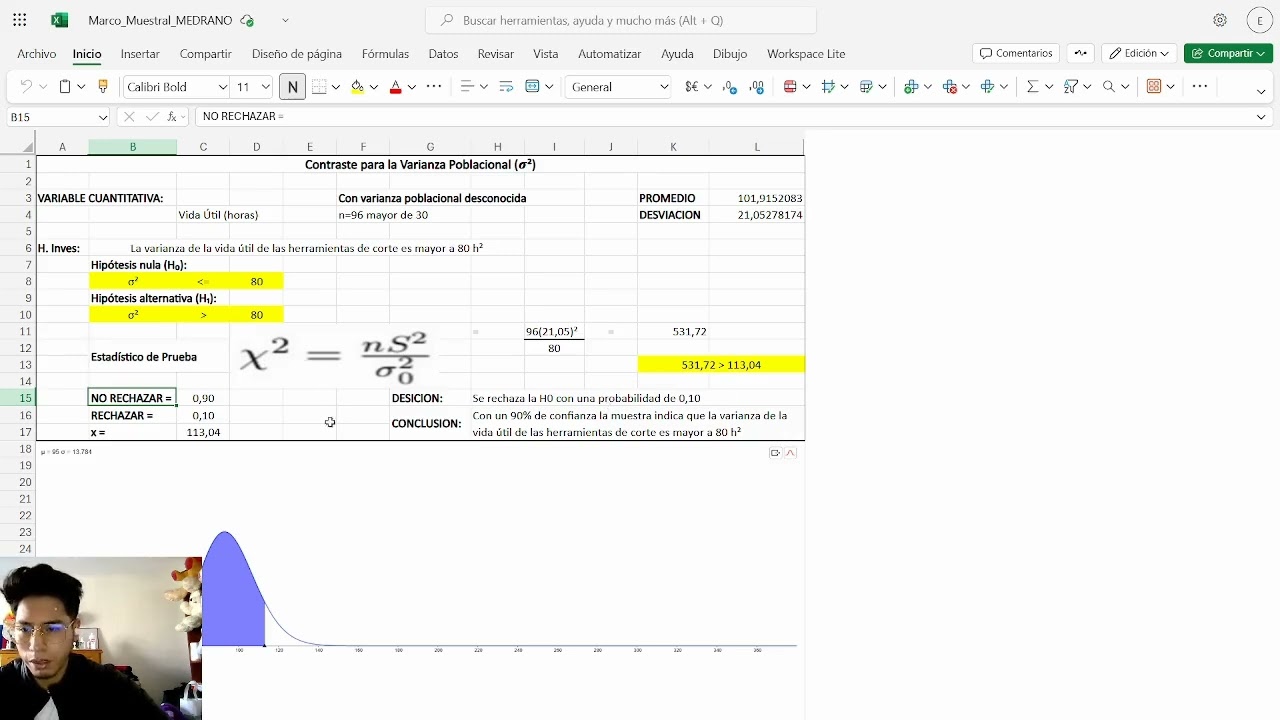Switch to the Vista tab

tap(545, 54)
